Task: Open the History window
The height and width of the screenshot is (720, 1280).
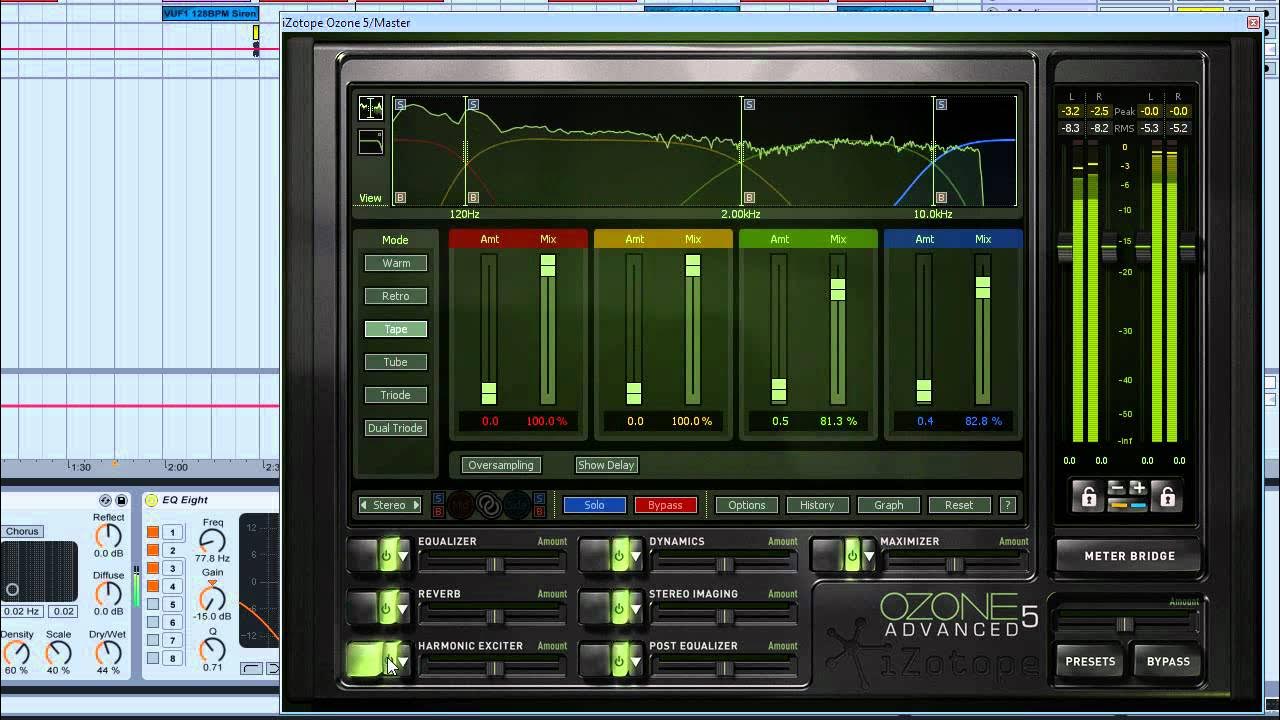Action: [x=817, y=505]
